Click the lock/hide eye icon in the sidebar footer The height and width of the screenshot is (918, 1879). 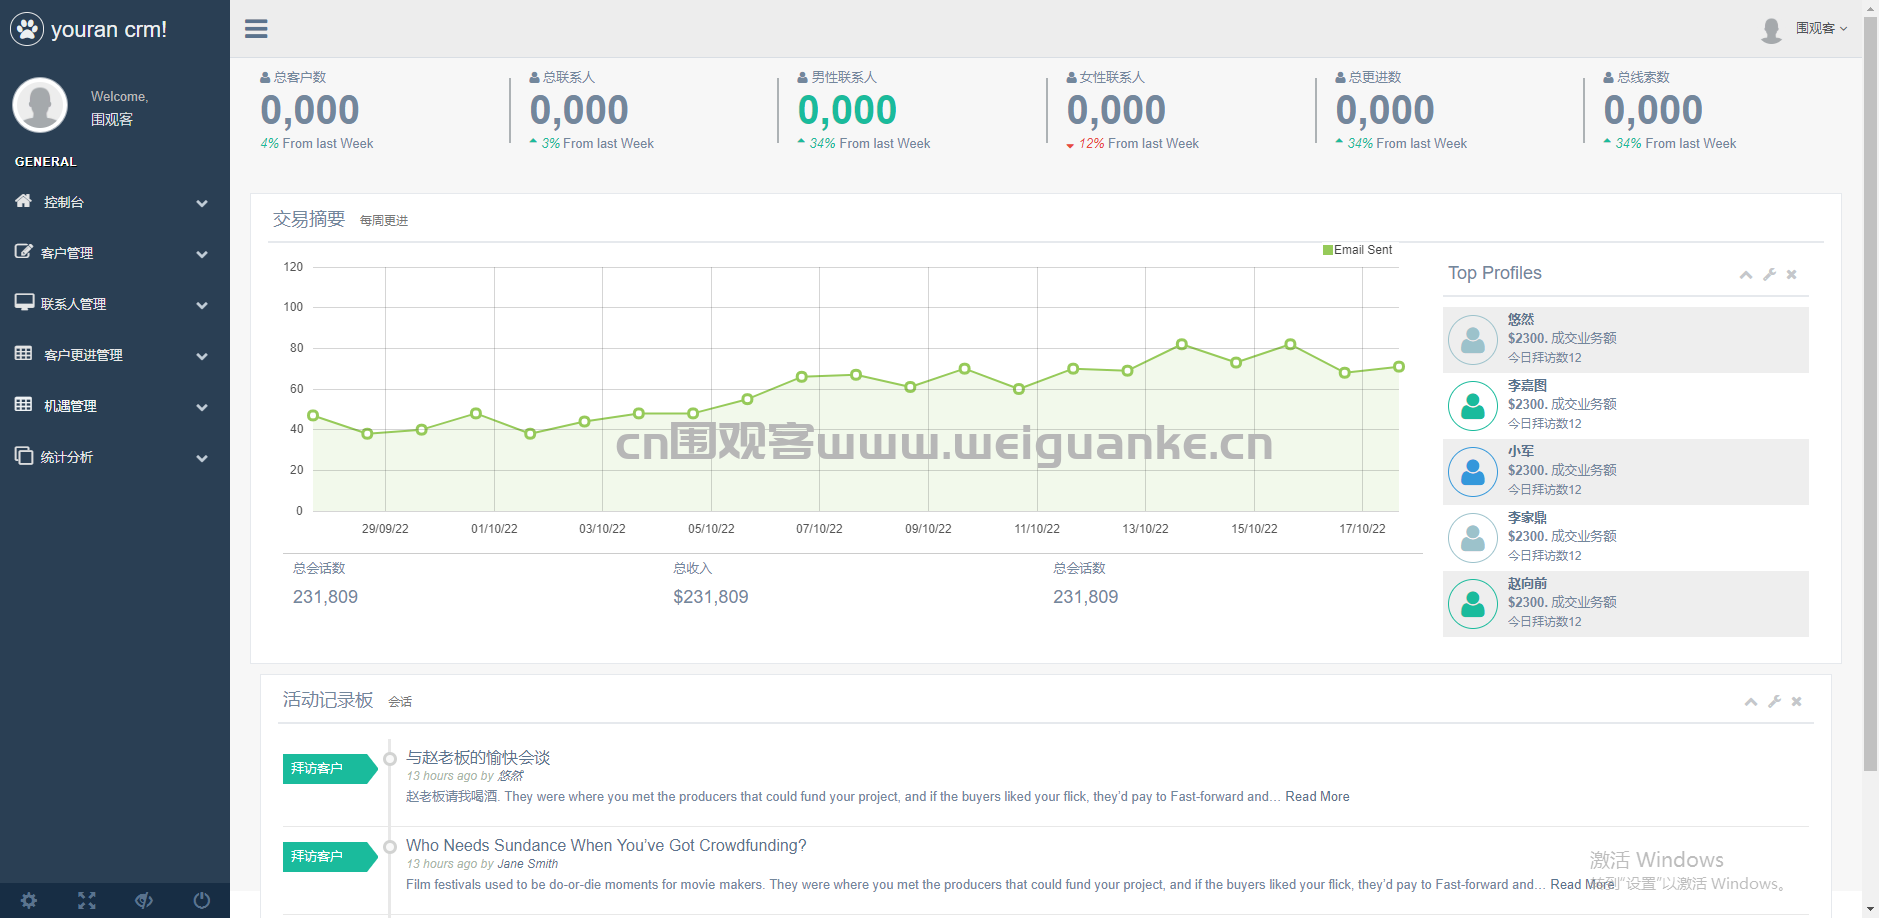click(144, 900)
